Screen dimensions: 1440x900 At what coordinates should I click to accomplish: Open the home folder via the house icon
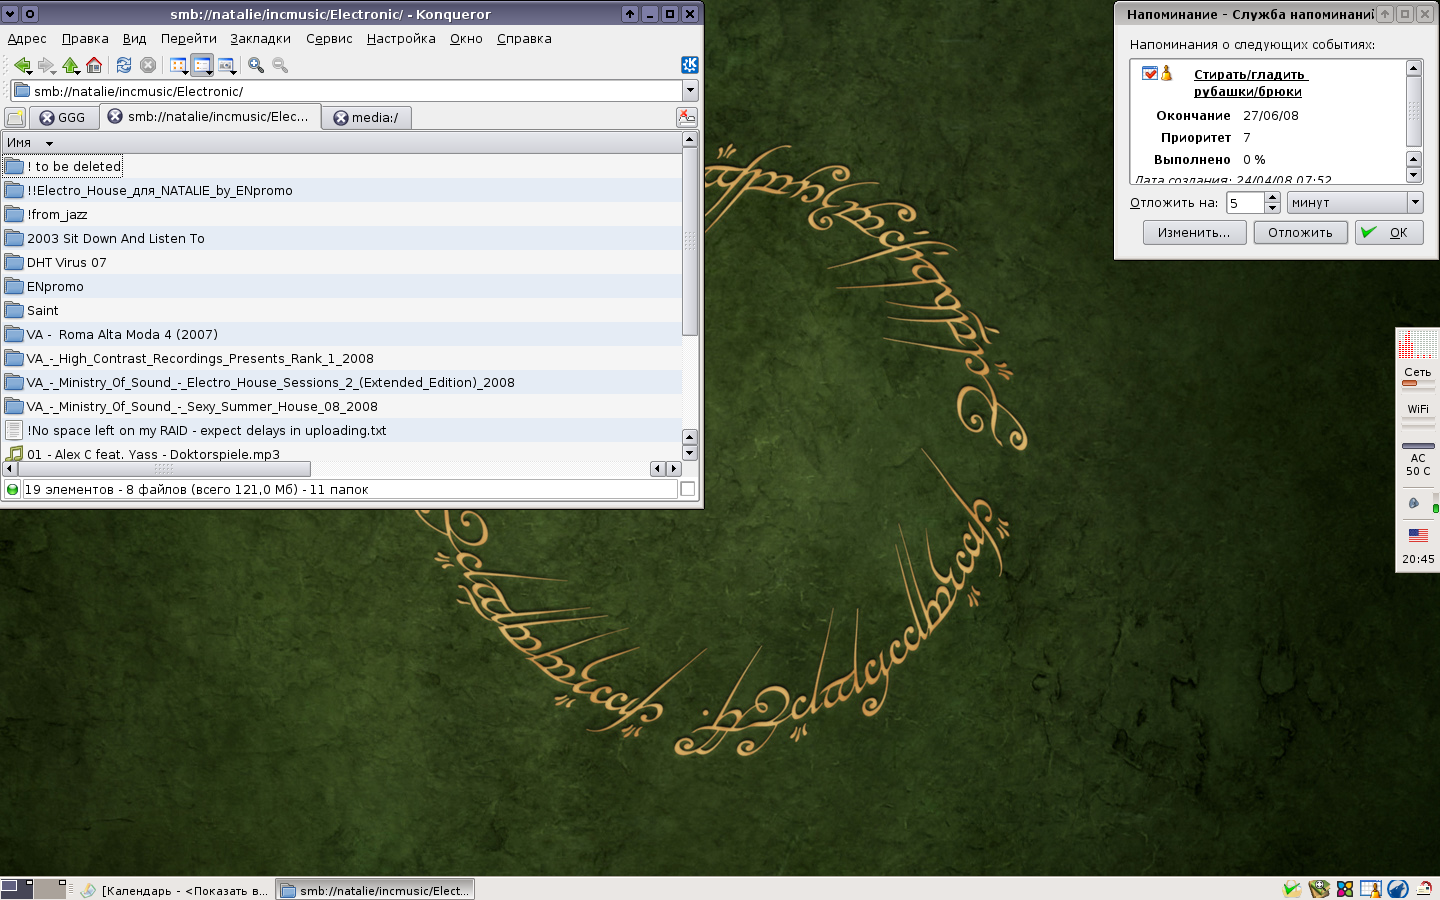(x=94, y=65)
